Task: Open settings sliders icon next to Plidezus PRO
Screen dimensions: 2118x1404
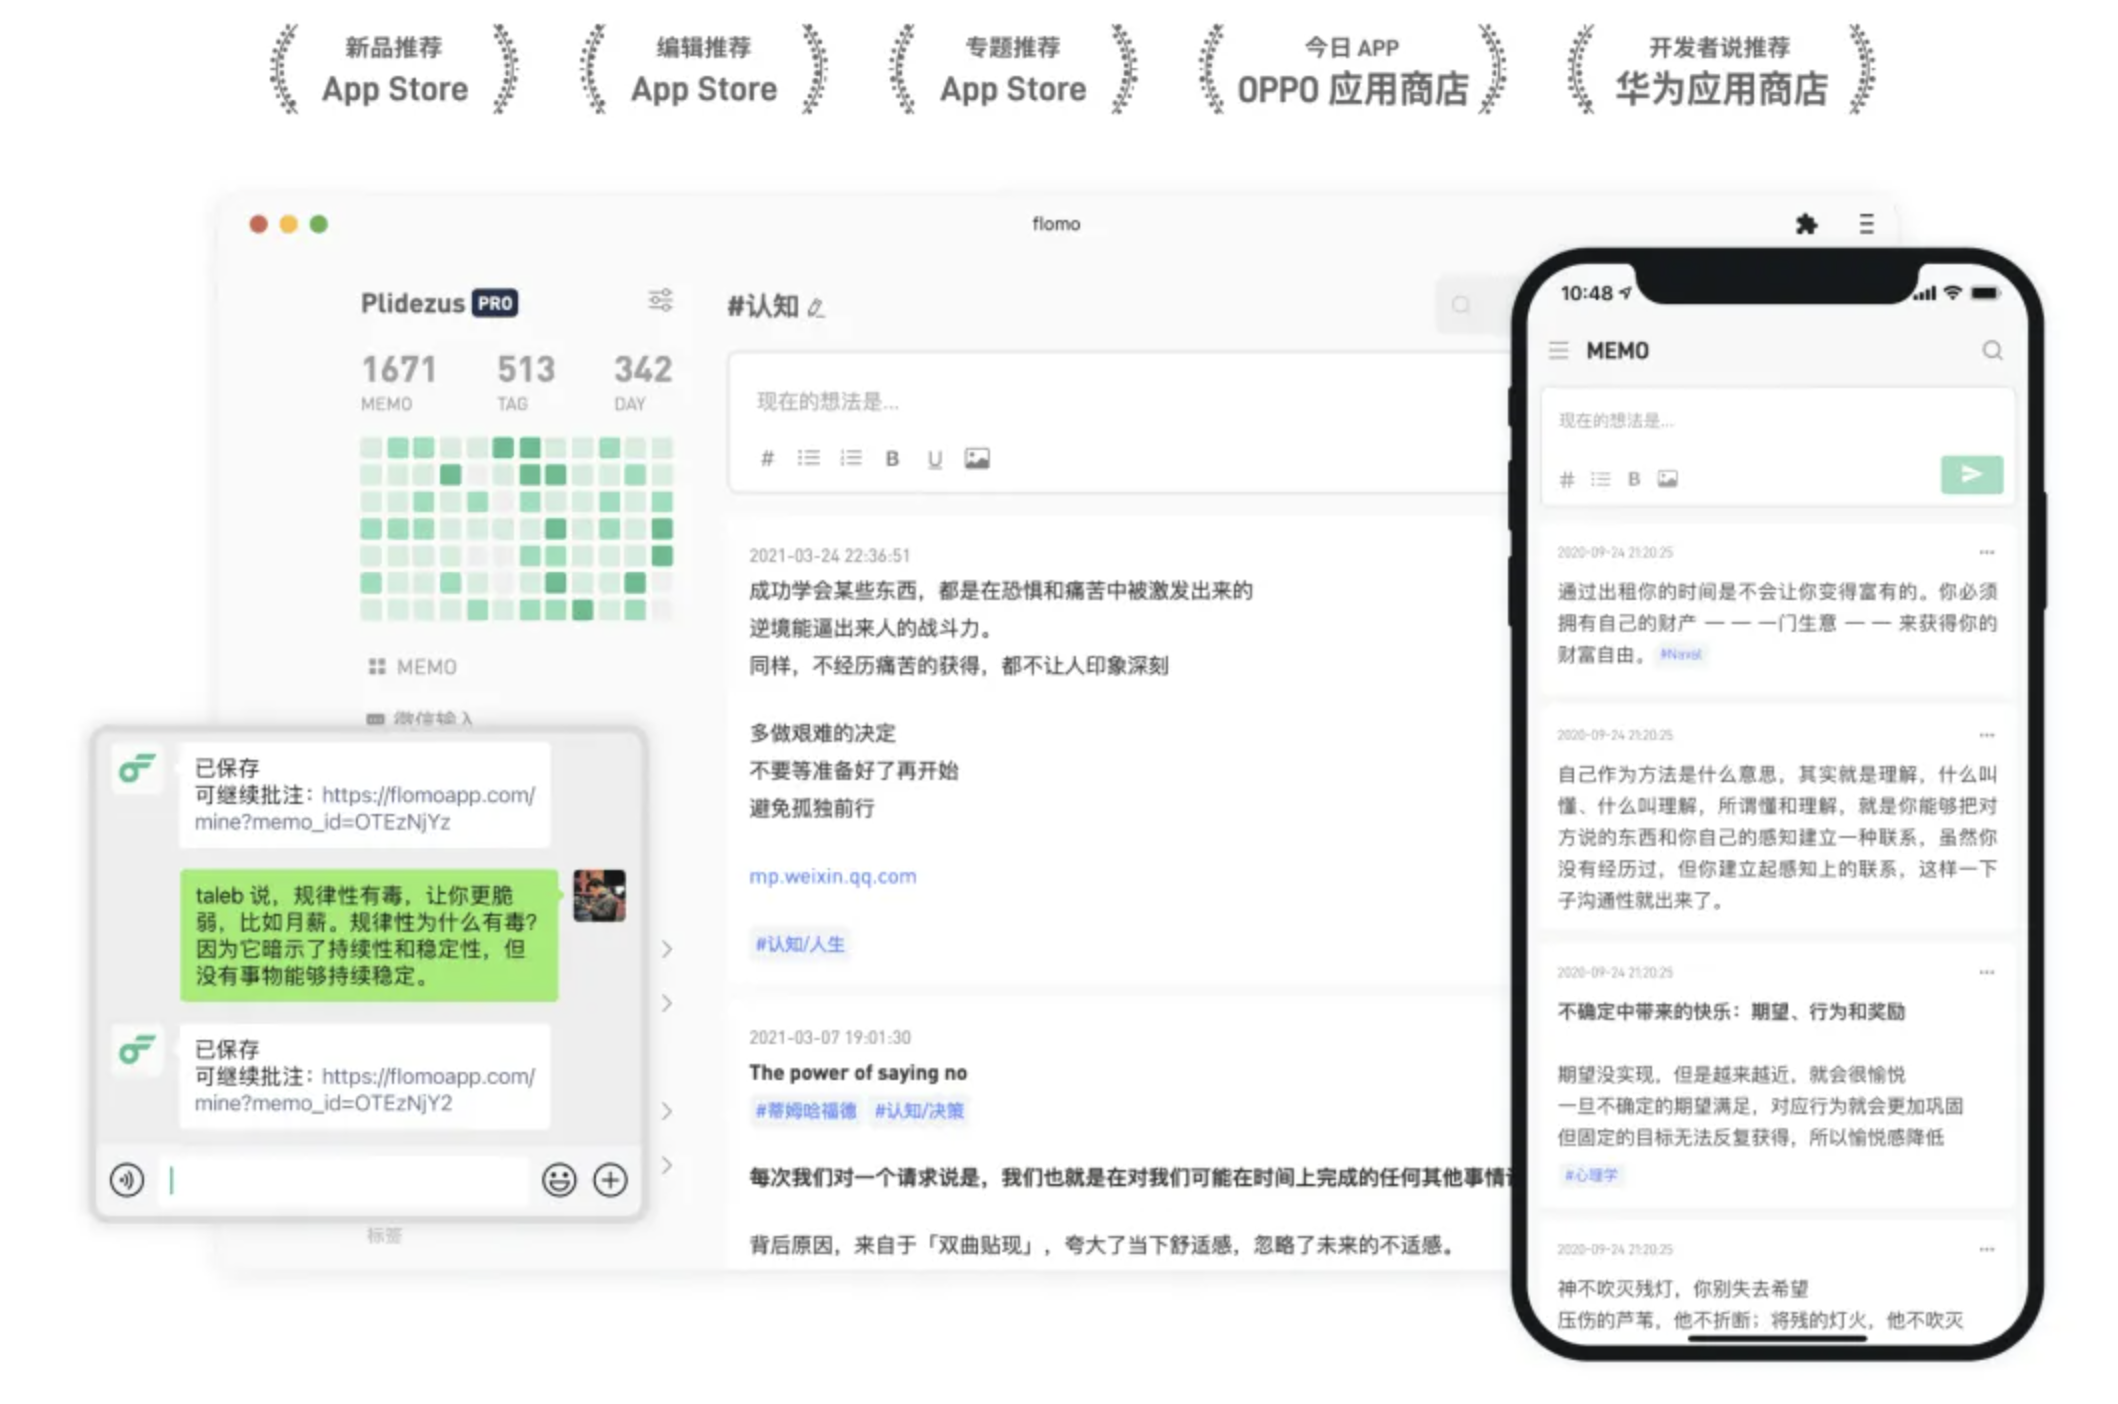Action: (x=660, y=300)
